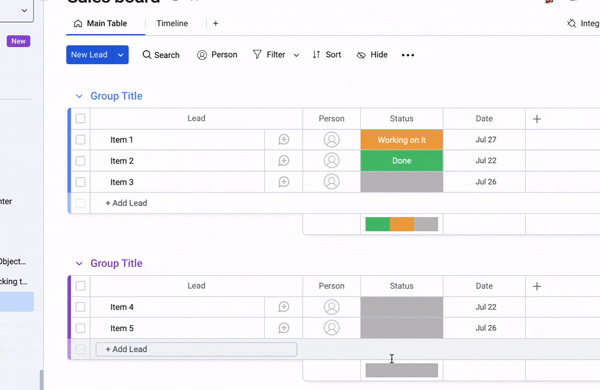This screenshot has height=390, width=600.
Task: Switch to the Main Table tab
Action: [x=106, y=24]
